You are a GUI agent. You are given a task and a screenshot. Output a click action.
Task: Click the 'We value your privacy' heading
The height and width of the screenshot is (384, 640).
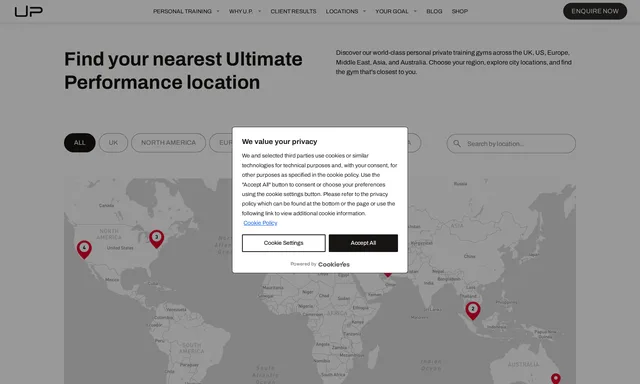click(279, 142)
